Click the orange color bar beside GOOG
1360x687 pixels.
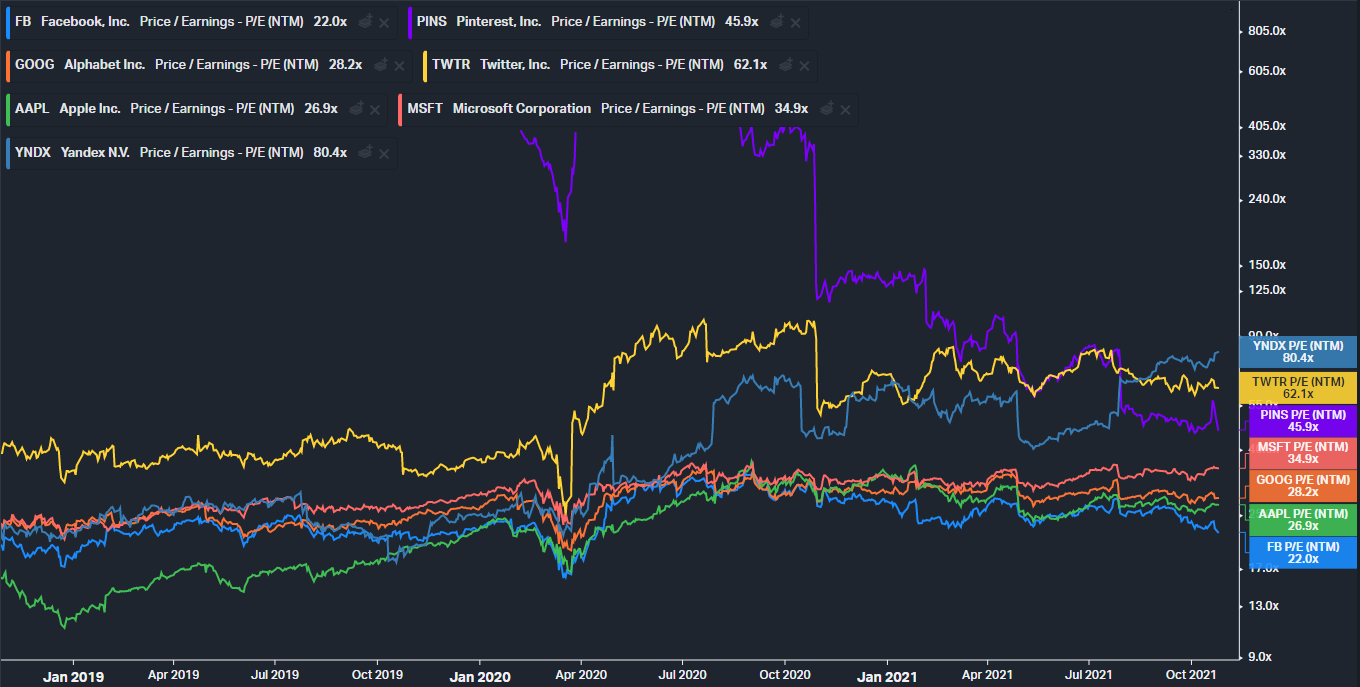click(x=8, y=65)
